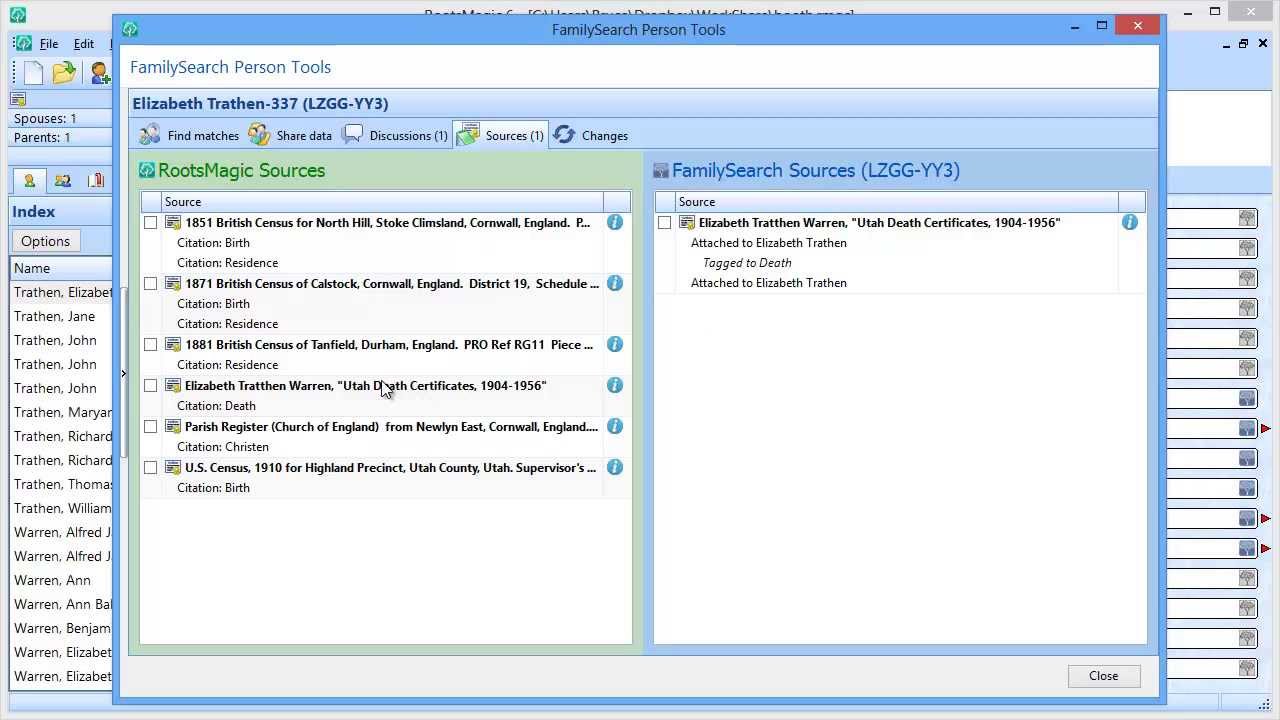Click Source column header in FamilySearch Sources

click(x=896, y=202)
